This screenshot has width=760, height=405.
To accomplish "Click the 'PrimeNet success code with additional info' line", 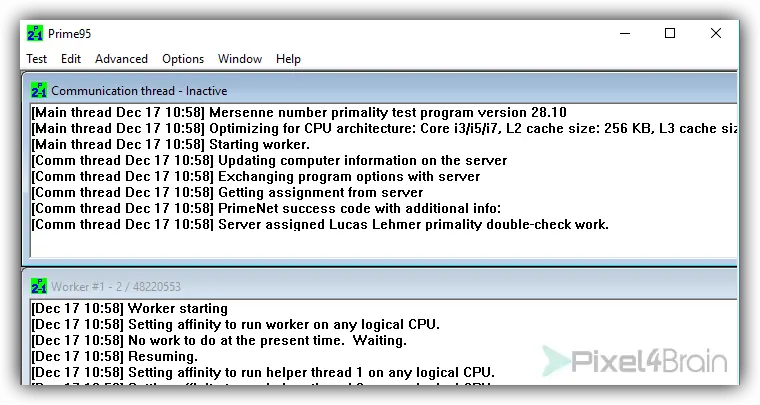I will coord(266,208).
